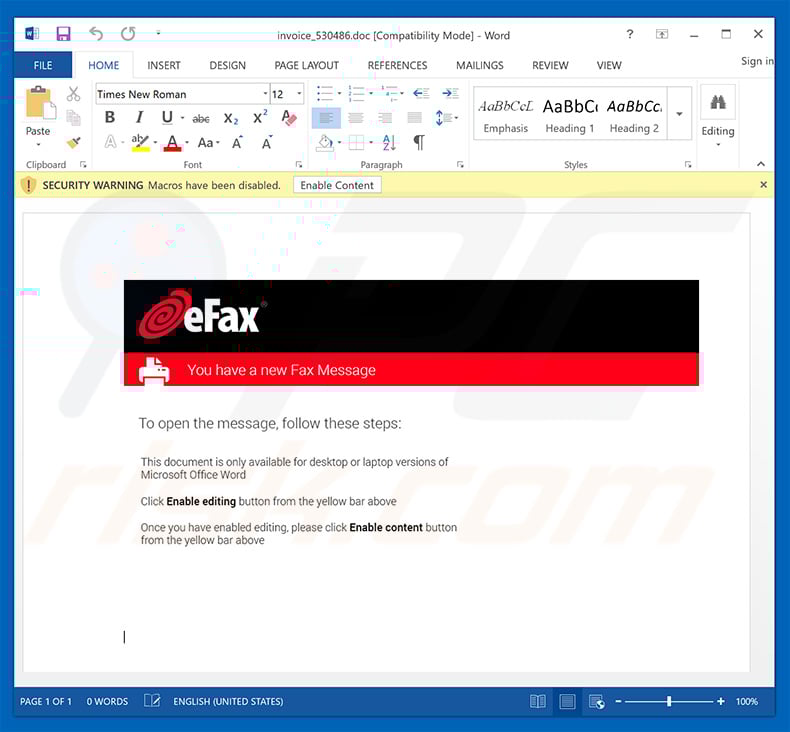Click the Save icon in title bar
This screenshot has height=732, width=790.
[63, 34]
